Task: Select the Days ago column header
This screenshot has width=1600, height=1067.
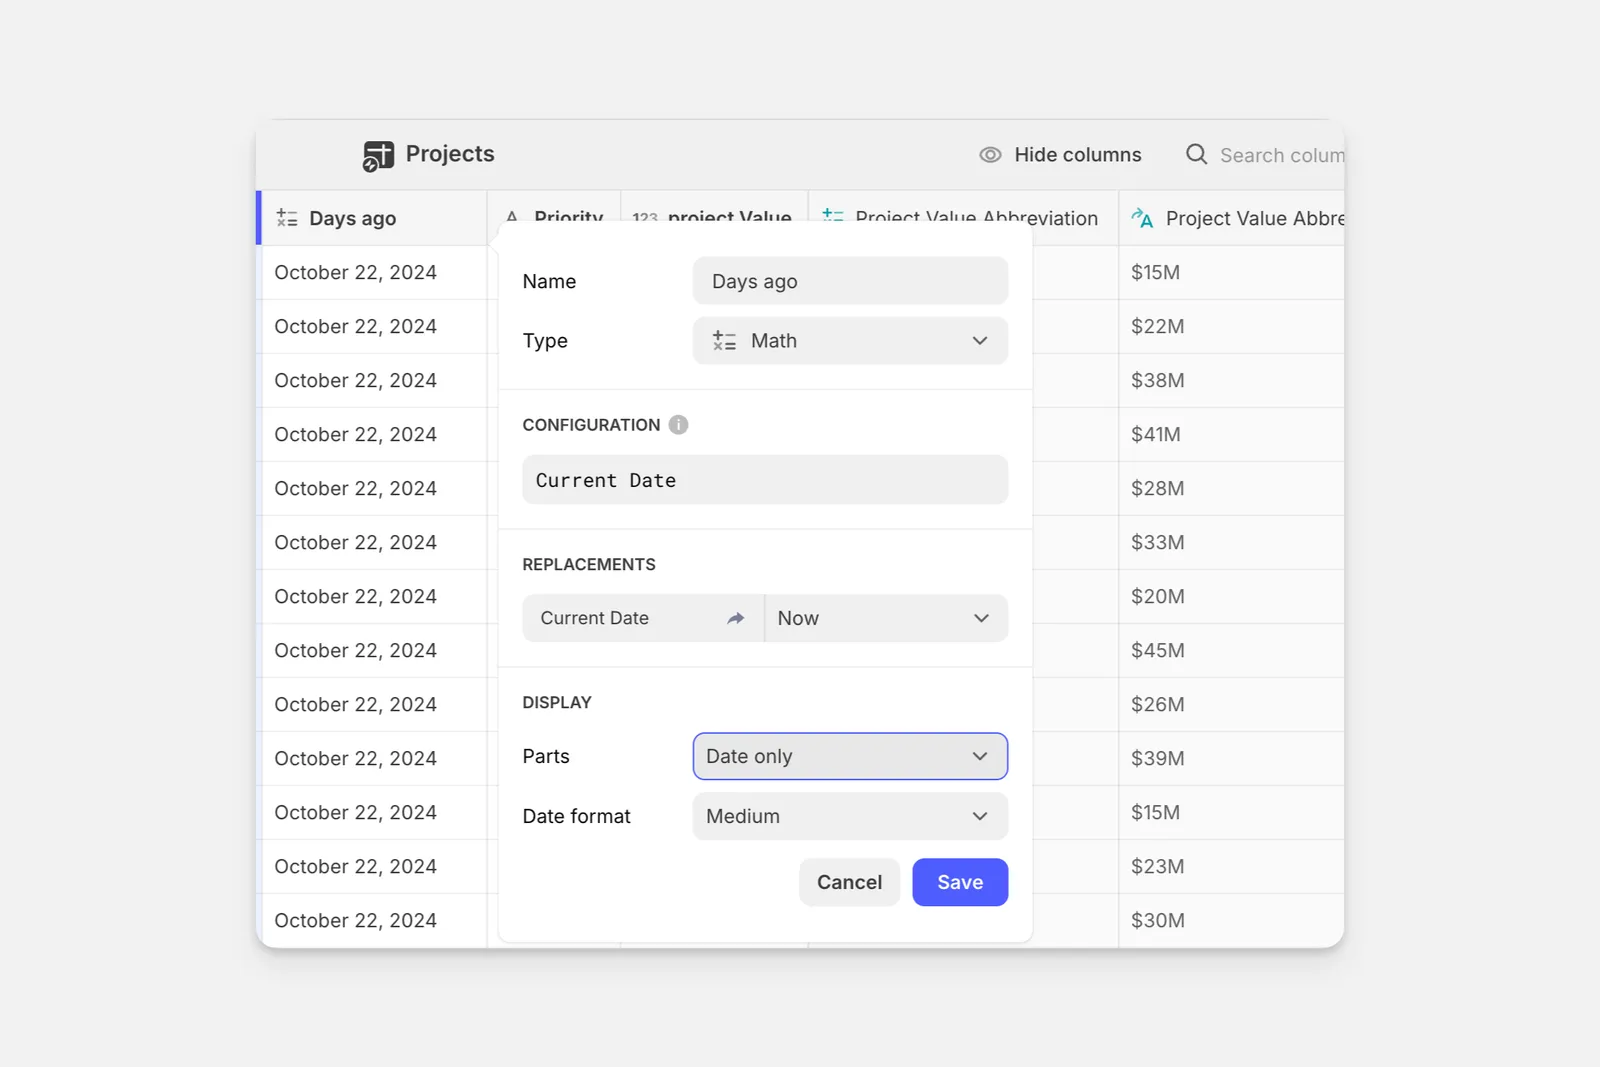Action: point(372,218)
